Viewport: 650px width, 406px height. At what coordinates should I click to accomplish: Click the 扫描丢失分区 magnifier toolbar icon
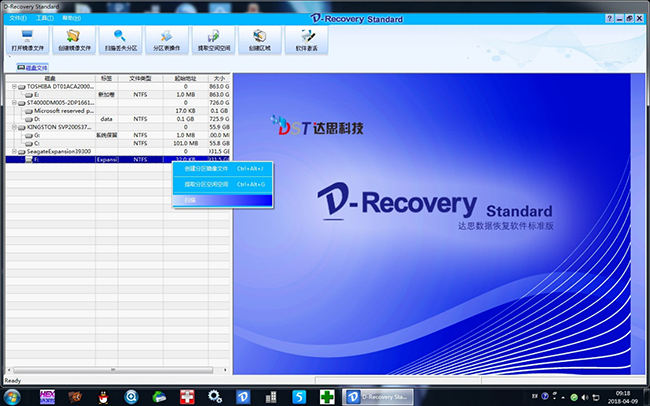click(x=121, y=40)
